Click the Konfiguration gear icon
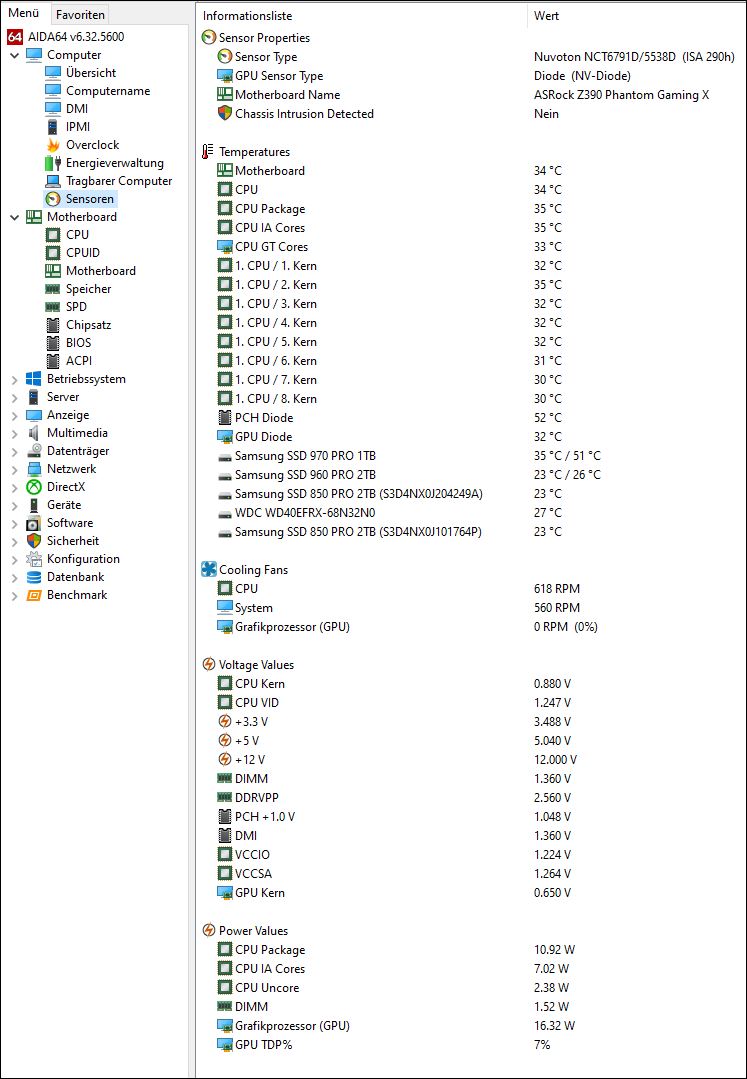This screenshot has height=1079, width=747. point(34,559)
